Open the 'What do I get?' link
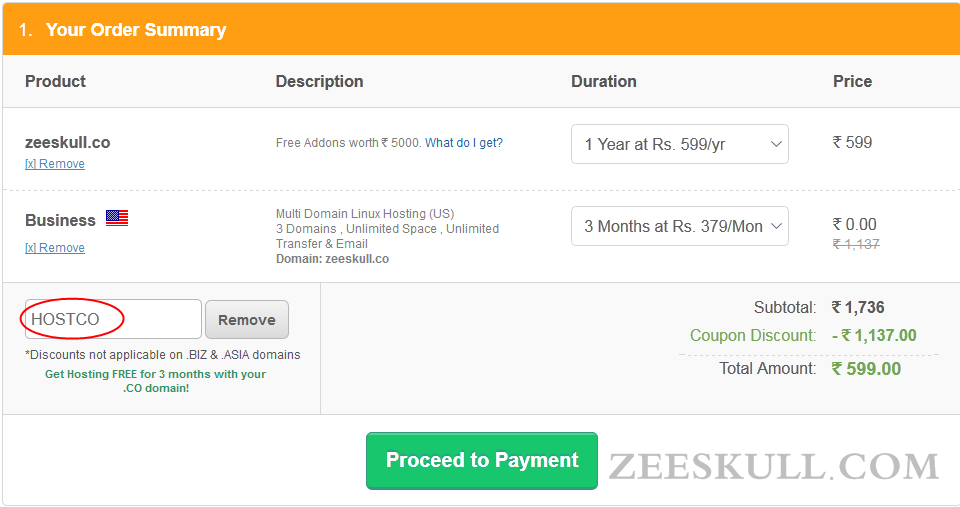Viewport: 960px width, 507px height. 464,143
